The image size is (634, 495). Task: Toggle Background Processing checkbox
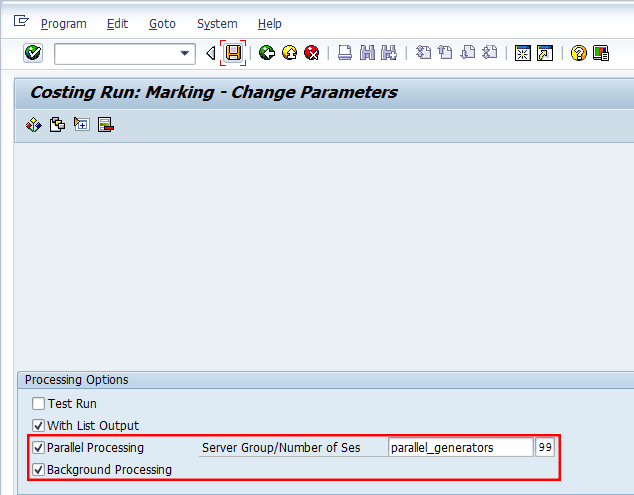click(x=38, y=469)
